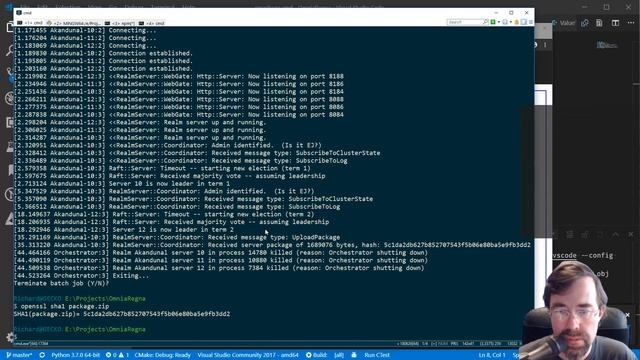Open VS Code Manage gear icon
This screenshot has width=640, height=360.
tap(11, 337)
